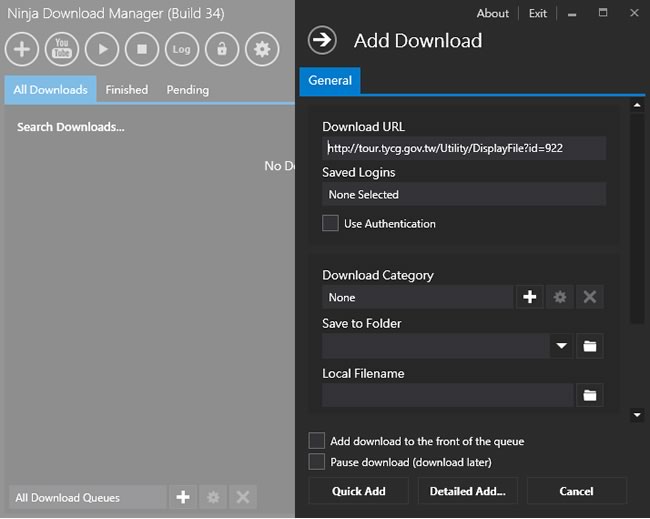
Task: Close the window with X
Action: point(634,13)
